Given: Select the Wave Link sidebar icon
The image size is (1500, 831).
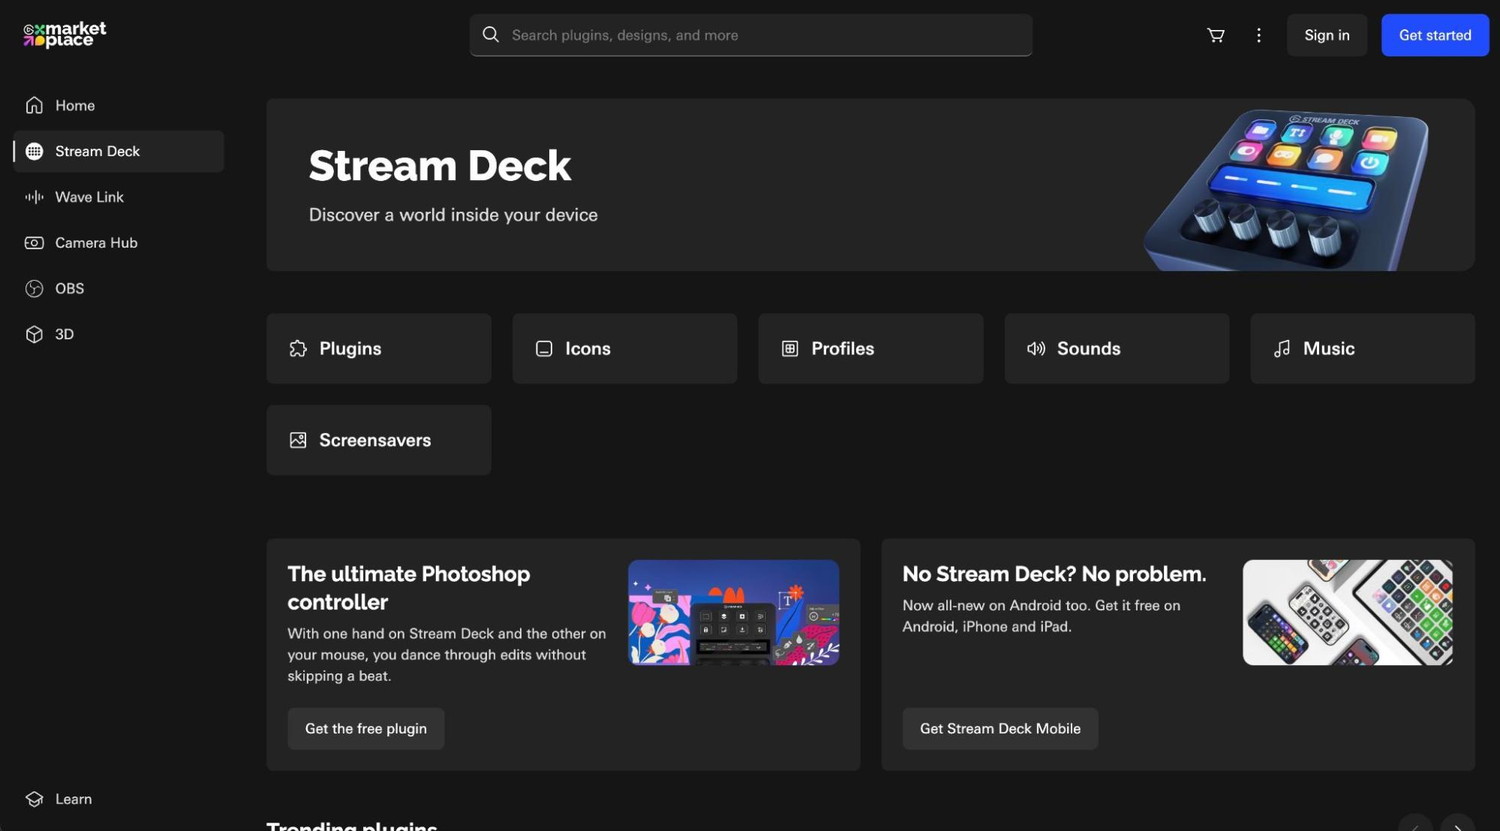Looking at the screenshot, I should point(34,197).
